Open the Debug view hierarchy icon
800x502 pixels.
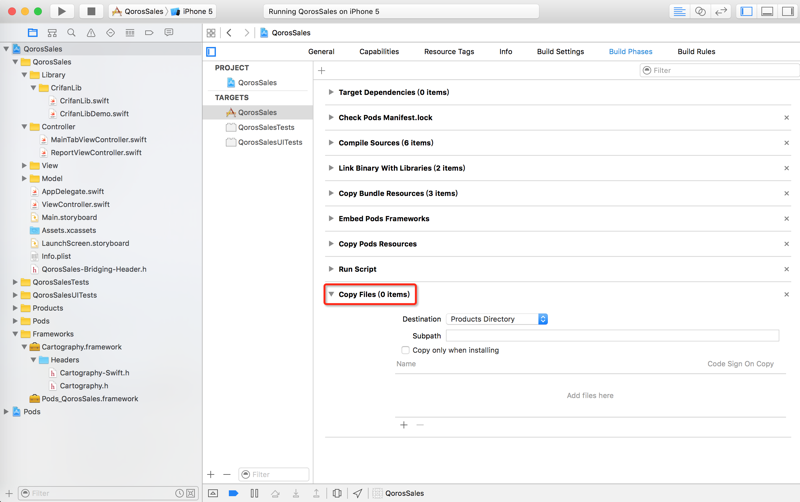(x=337, y=493)
